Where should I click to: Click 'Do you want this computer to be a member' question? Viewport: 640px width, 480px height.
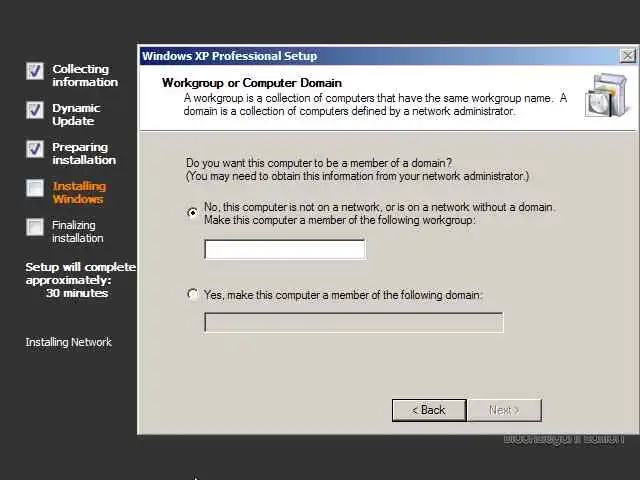point(319,163)
